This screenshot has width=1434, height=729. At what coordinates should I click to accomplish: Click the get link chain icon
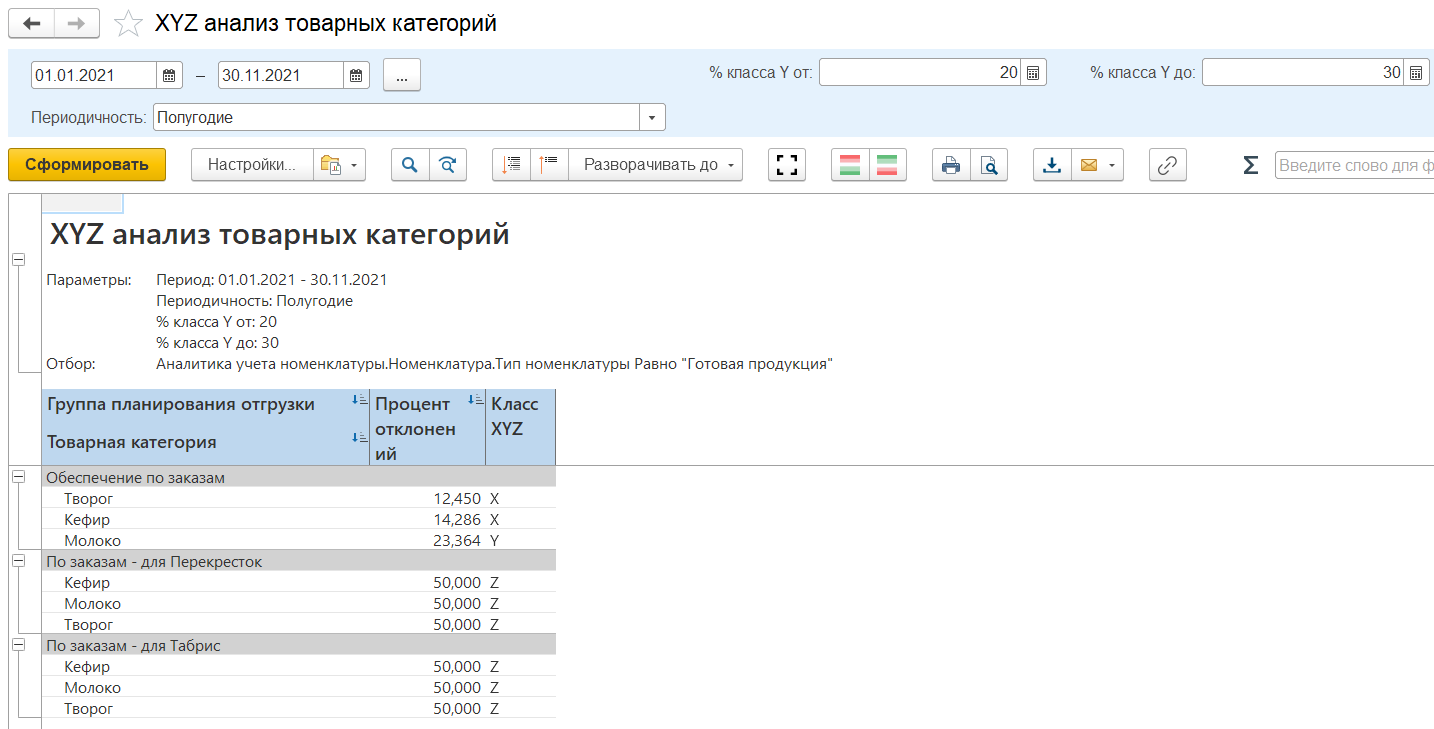[1167, 165]
